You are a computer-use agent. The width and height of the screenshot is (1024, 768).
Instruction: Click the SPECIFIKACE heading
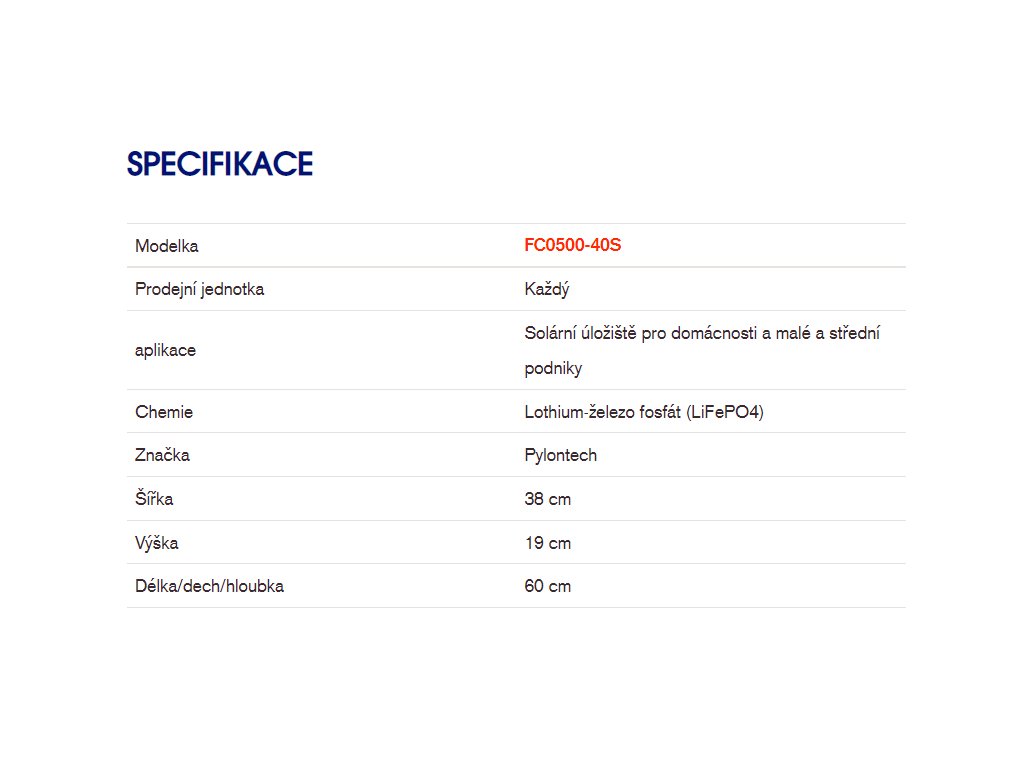tap(220, 163)
